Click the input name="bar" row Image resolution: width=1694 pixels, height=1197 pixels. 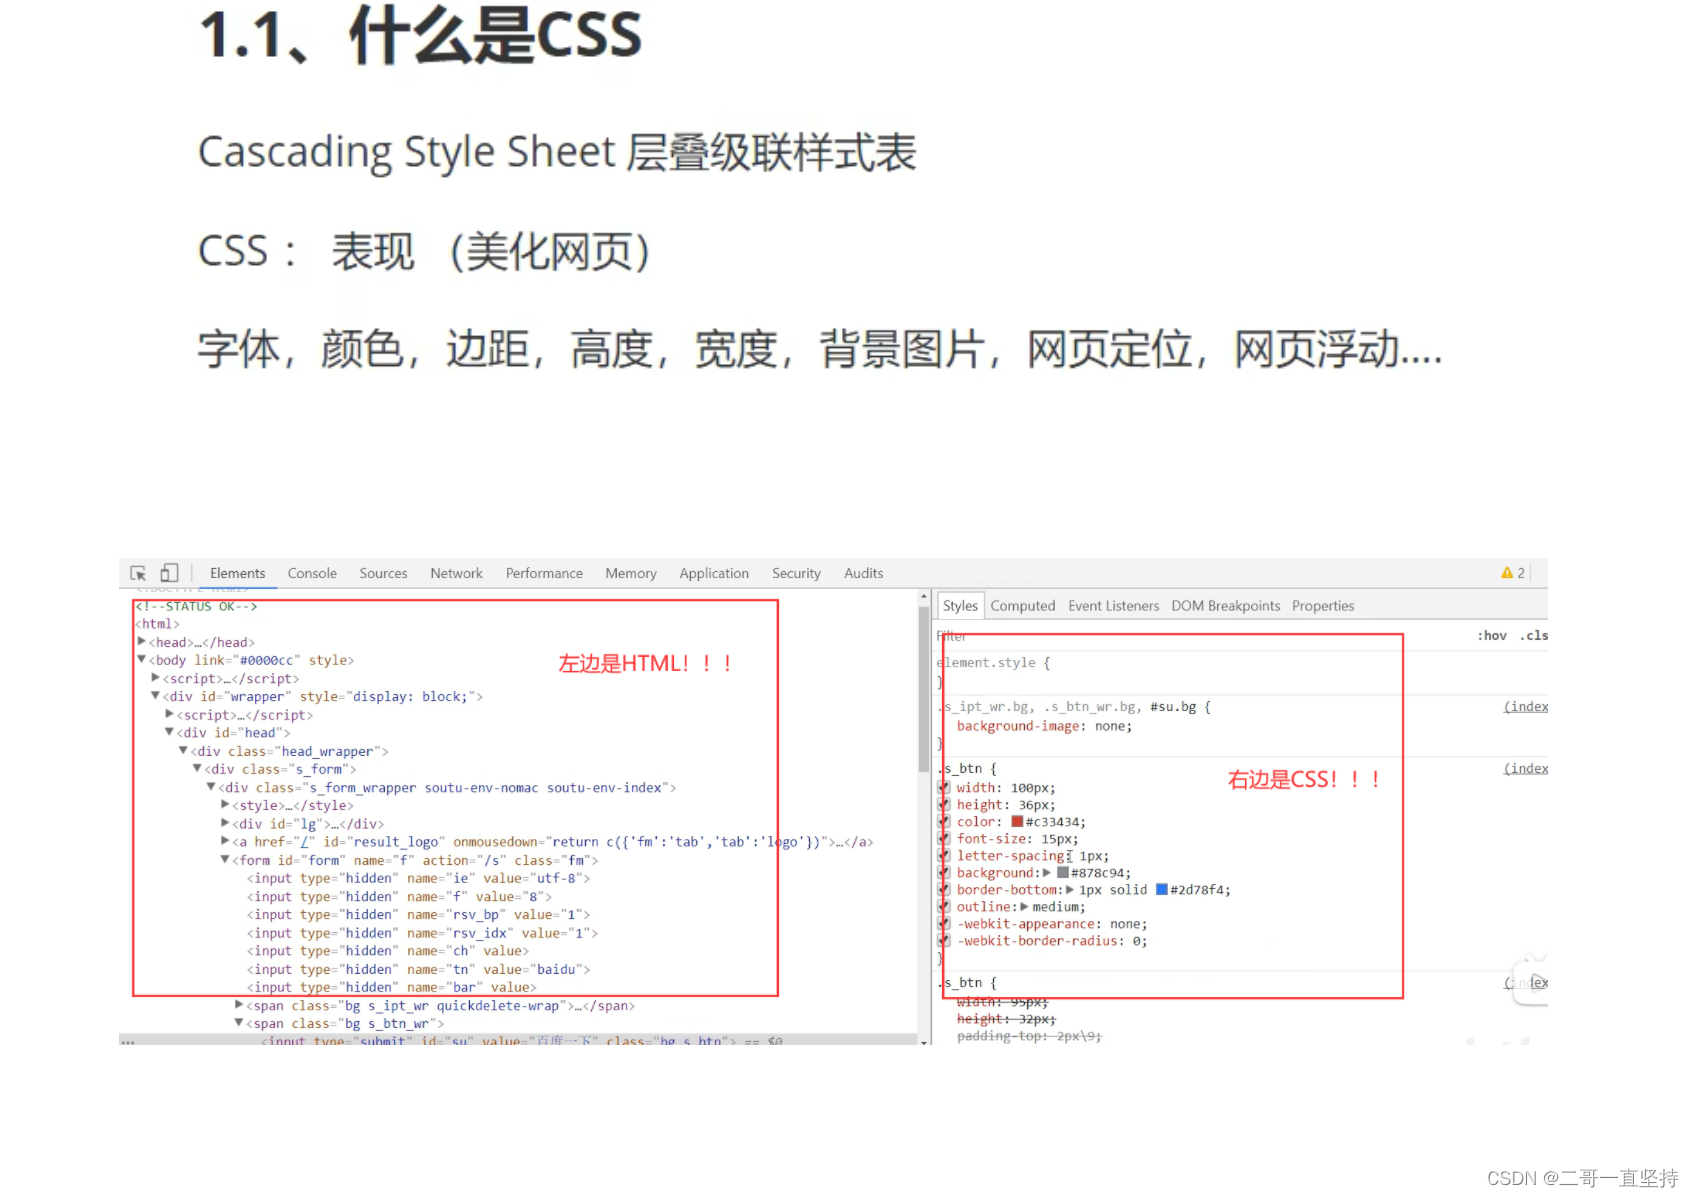[391, 987]
